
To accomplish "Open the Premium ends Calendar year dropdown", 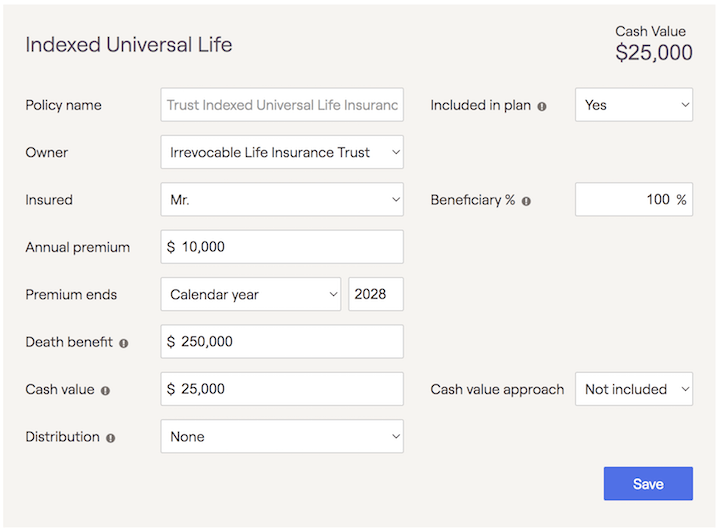I will pyautogui.click(x=250, y=294).
